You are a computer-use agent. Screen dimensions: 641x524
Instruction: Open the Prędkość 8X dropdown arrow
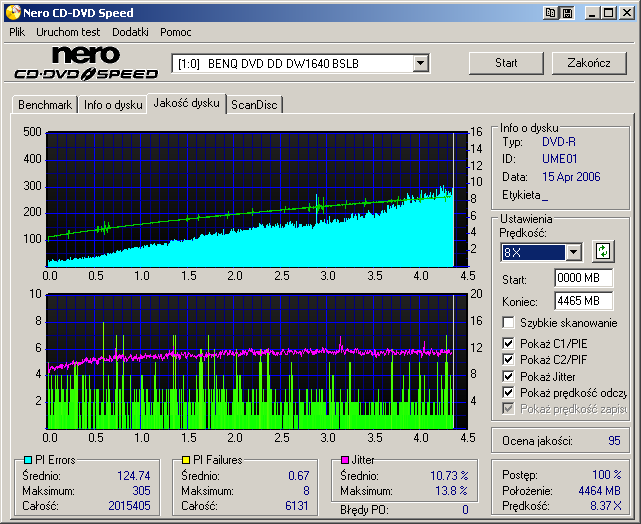[x=574, y=252]
